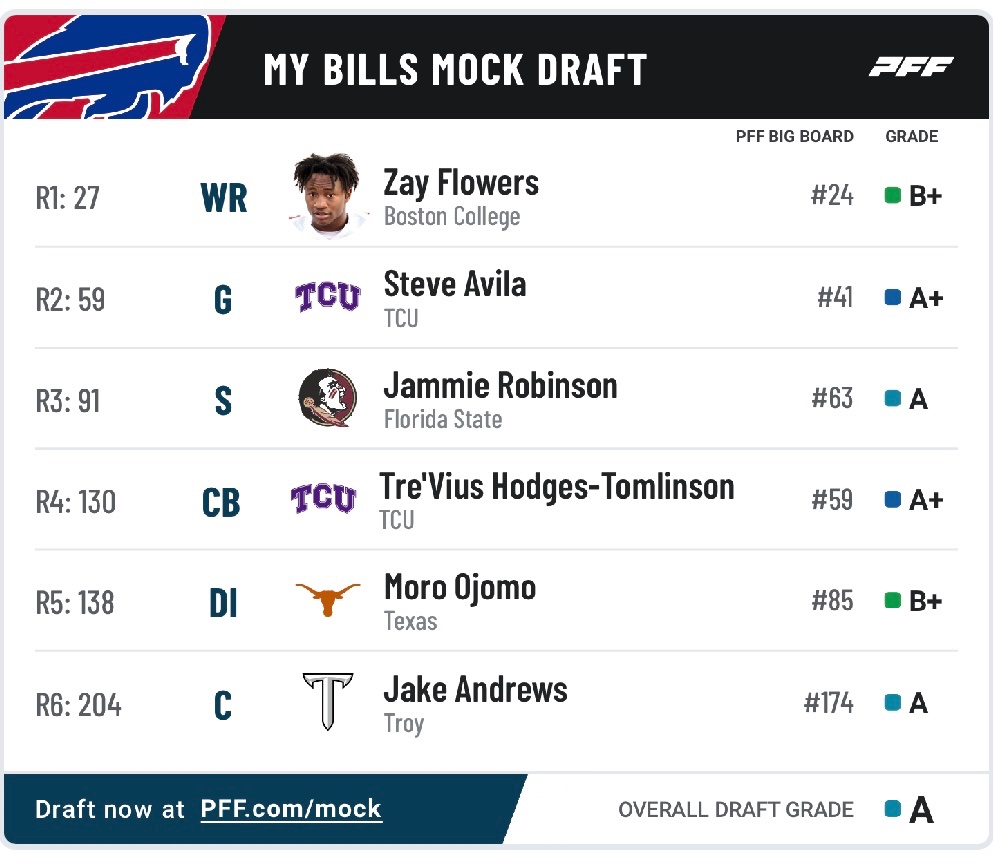
Task: Click blue A+ grade swatch for Steve Avila
Action: tap(892, 297)
